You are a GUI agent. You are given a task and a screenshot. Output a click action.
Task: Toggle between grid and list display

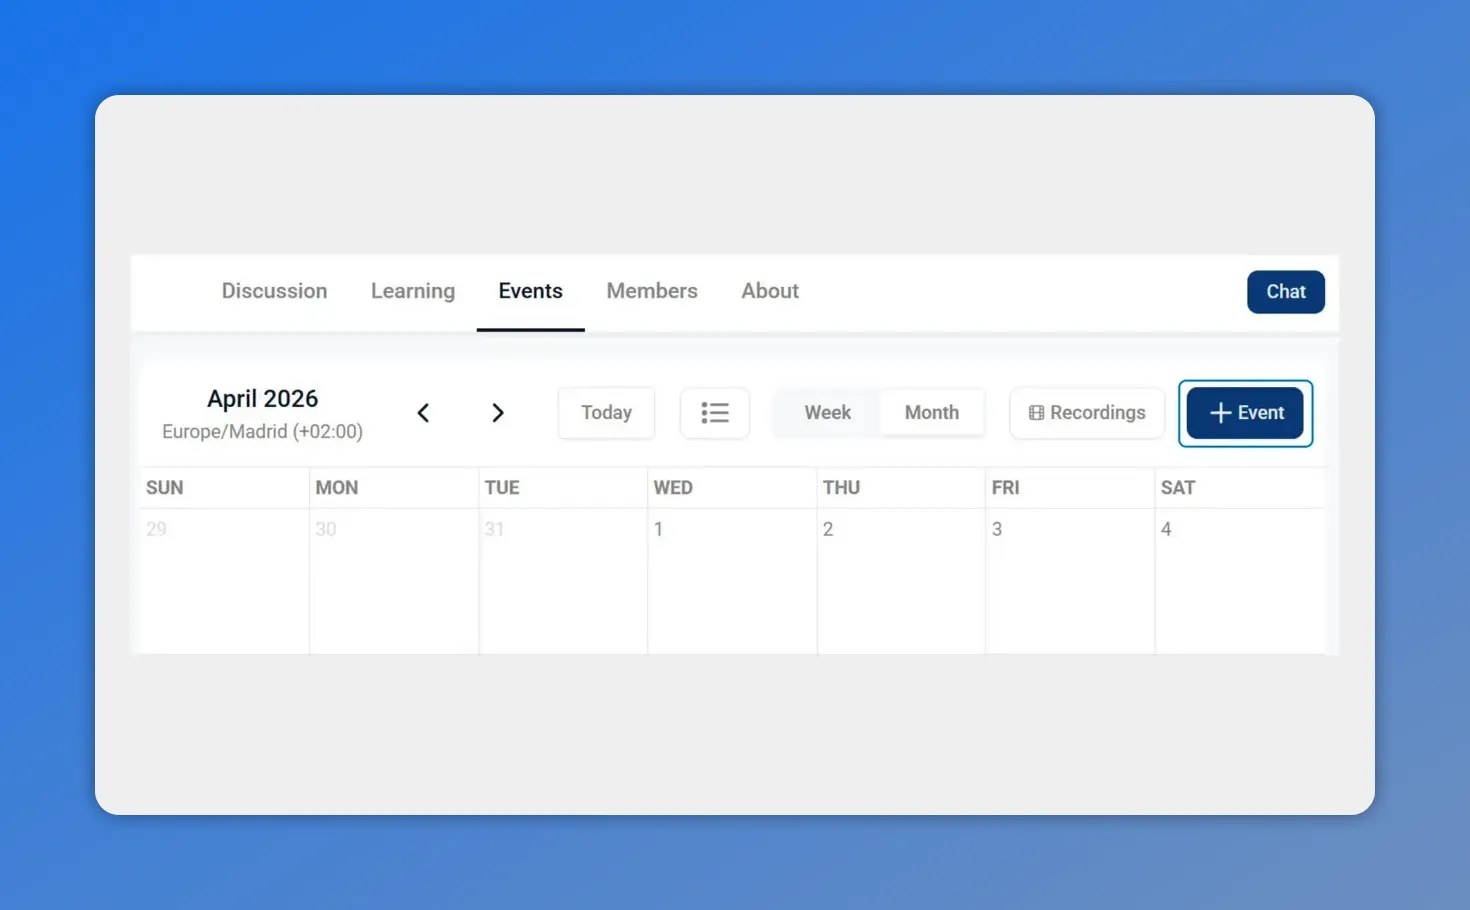(714, 412)
